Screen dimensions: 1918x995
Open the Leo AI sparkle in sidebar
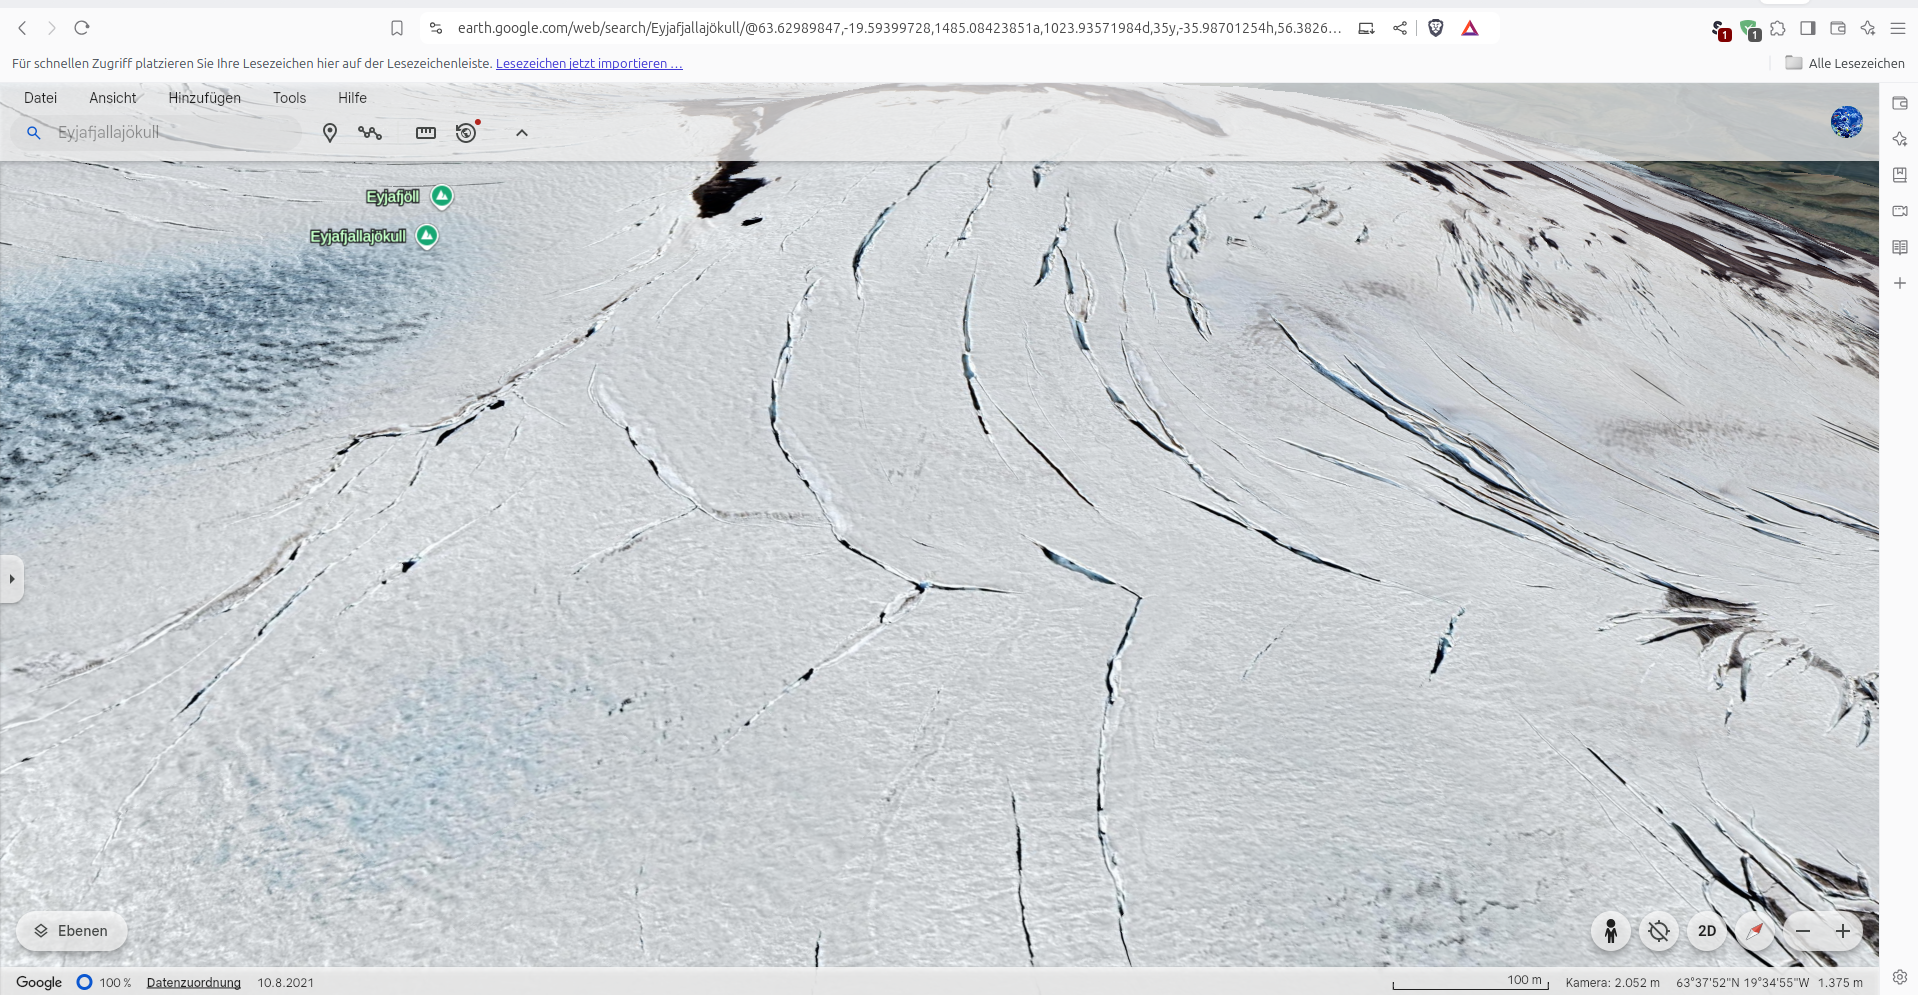tap(1900, 139)
